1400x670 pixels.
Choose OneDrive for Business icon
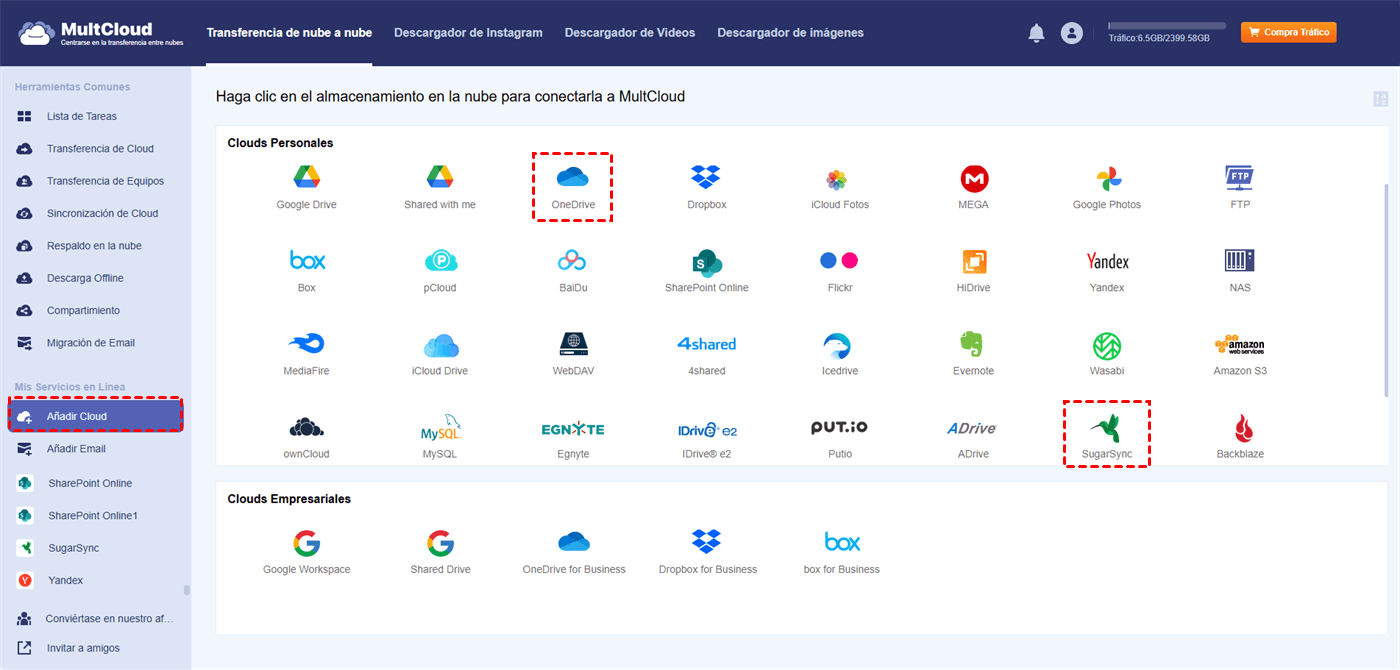click(574, 542)
